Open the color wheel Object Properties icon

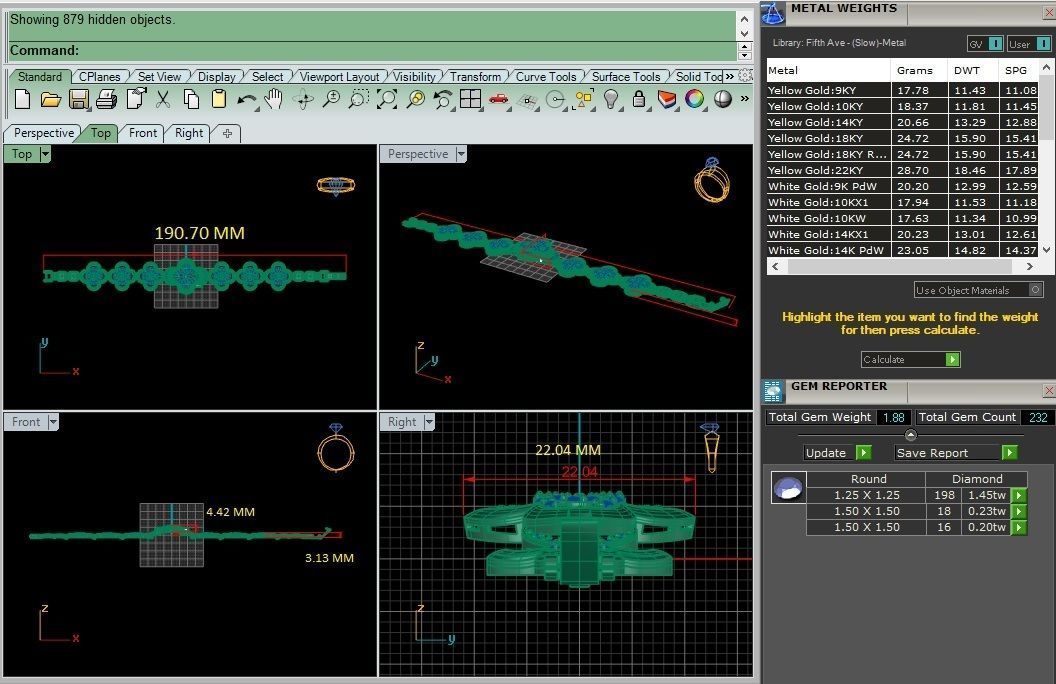pos(694,100)
